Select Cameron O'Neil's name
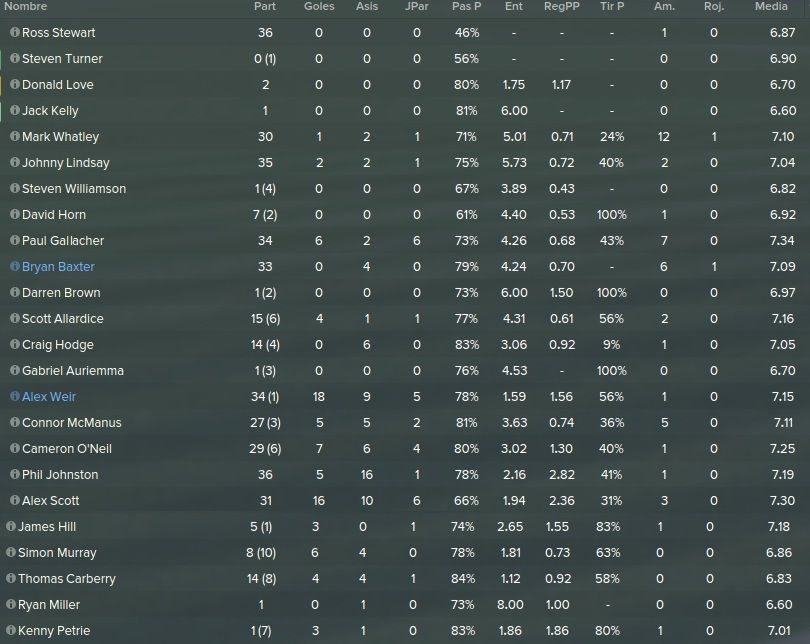The image size is (810, 644). [67, 449]
